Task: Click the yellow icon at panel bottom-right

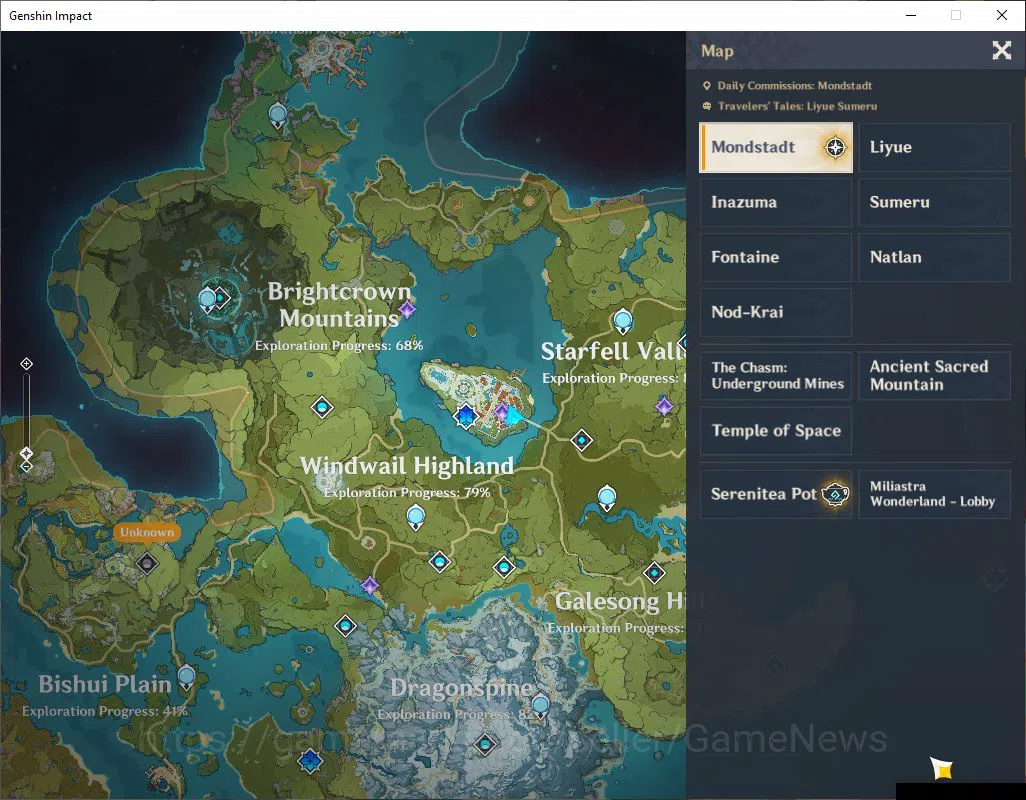Action: 941,768
